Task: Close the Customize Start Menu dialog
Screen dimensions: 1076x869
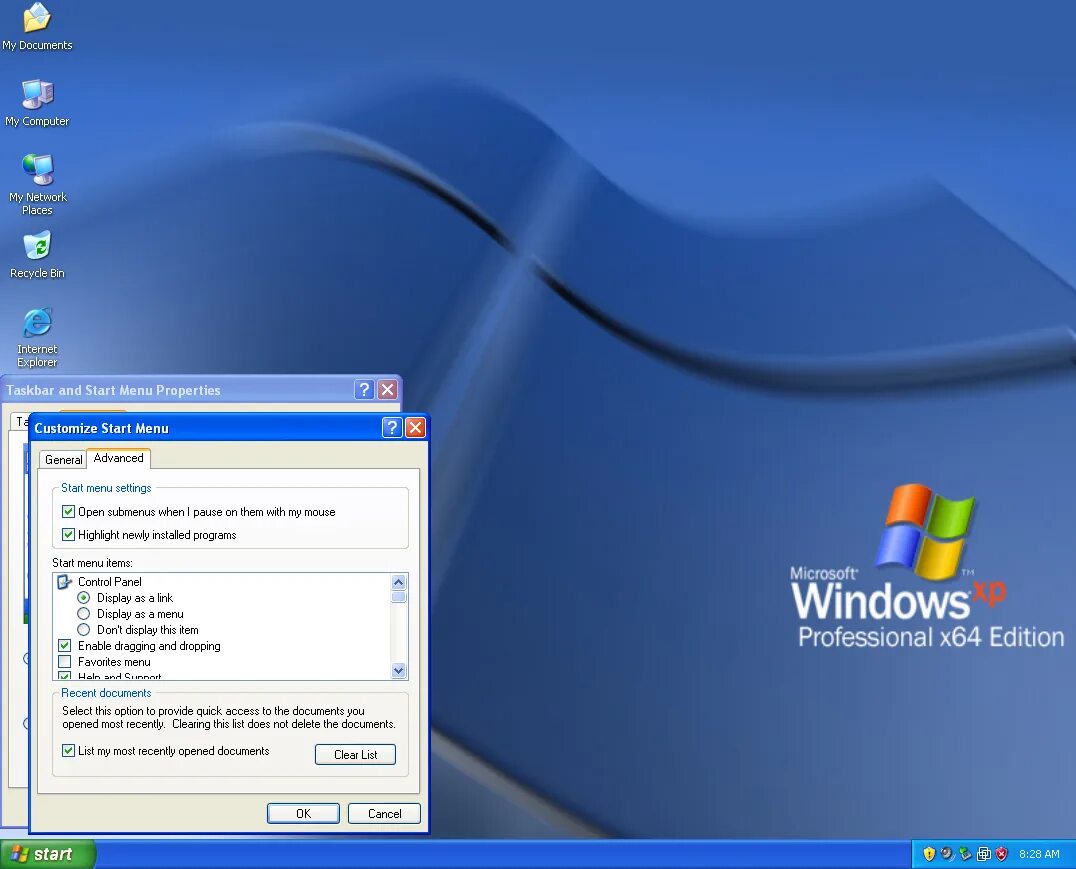Action: (x=415, y=428)
